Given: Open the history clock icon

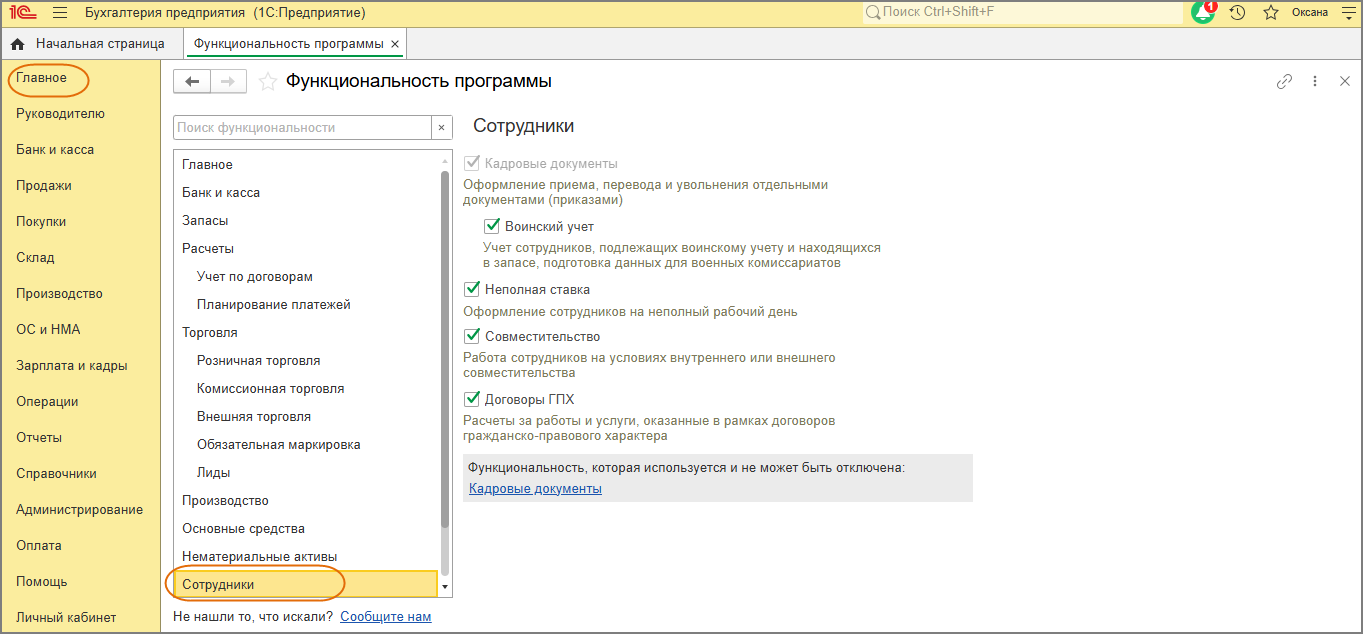Looking at the screenshot, I should coord(1237,13).
